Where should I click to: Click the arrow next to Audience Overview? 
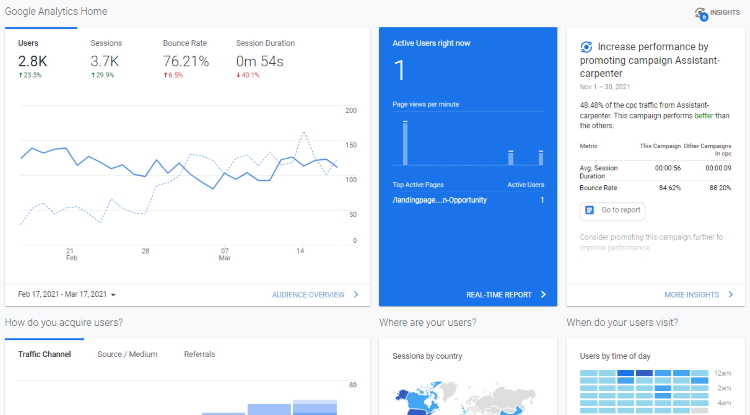tap(355, 295)
